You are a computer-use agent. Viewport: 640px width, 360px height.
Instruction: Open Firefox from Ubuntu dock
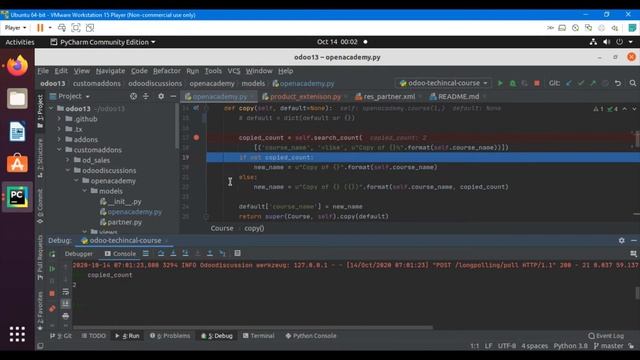tap(17, 66)
